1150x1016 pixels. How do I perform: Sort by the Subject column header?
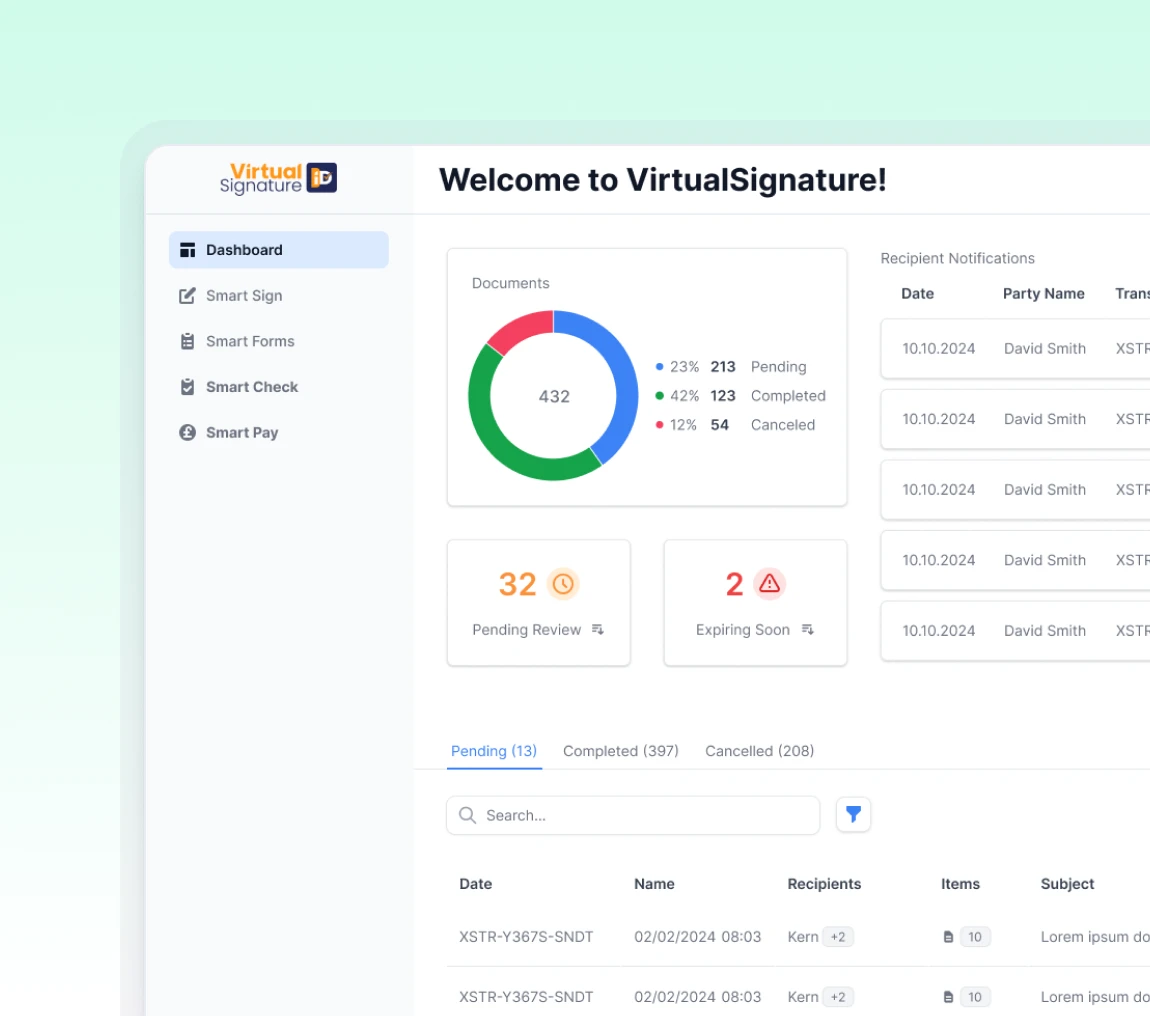pyautogui.click(x=1067, y=884)
